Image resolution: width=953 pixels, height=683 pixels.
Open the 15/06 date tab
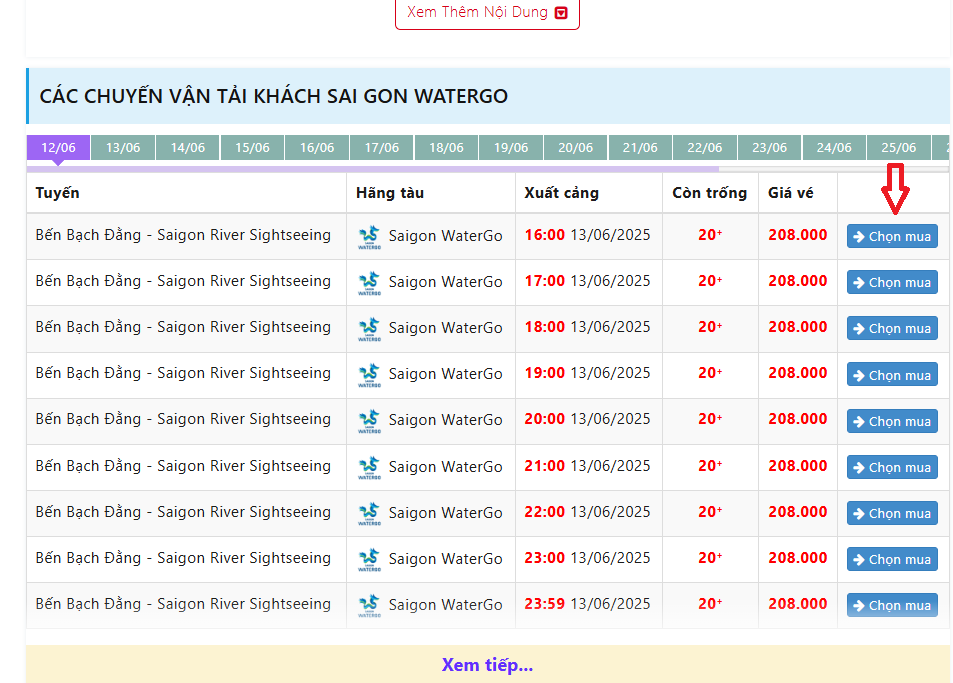coord(252,148)
